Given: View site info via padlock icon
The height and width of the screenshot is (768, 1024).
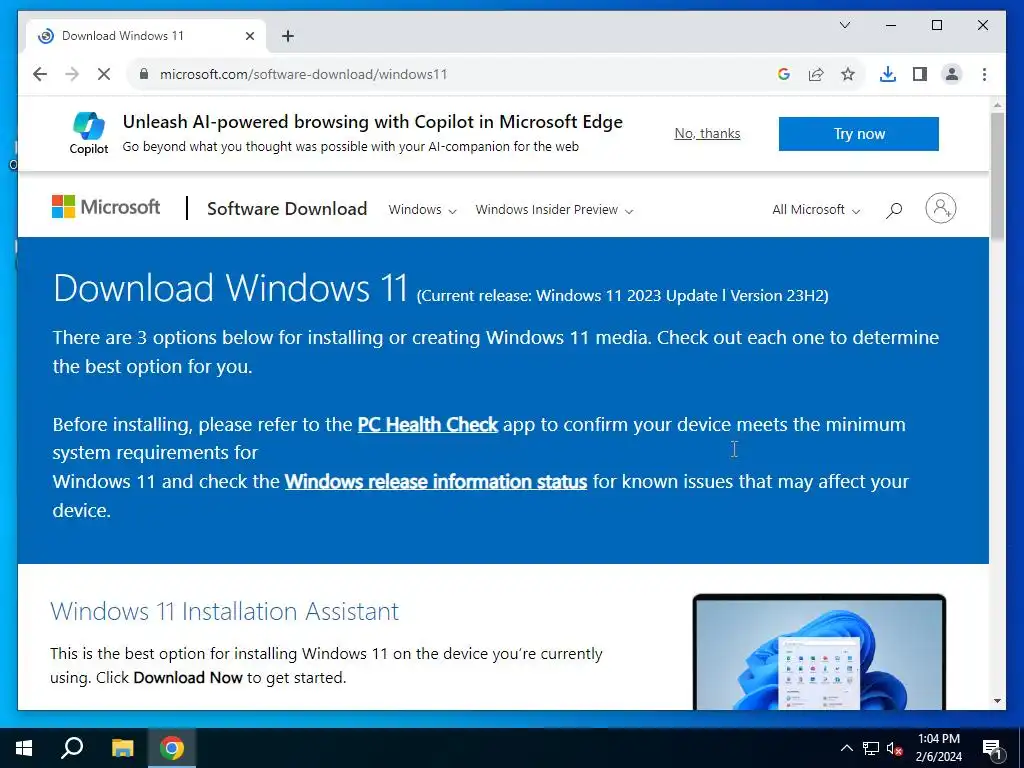Looking at the screenshot, I should [x=144, y=74].
